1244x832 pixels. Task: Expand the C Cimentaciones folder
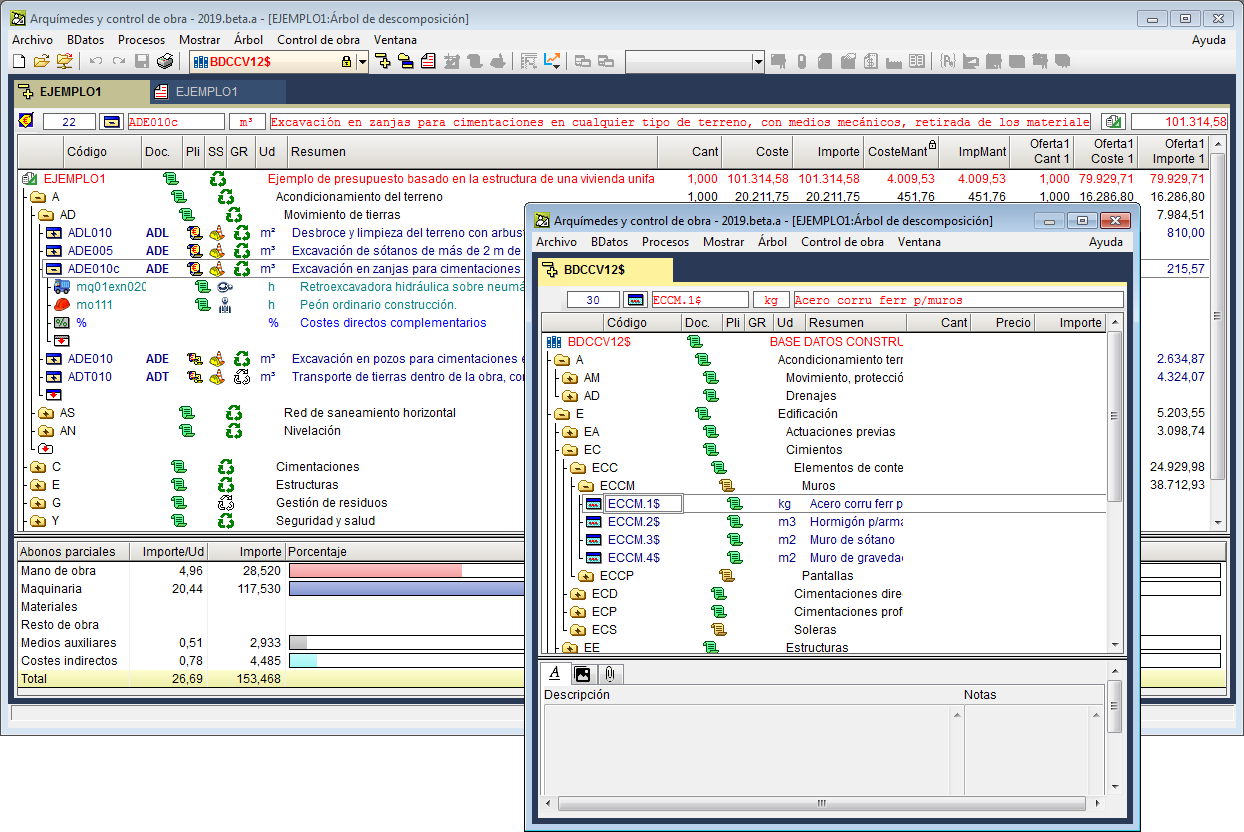37,467
